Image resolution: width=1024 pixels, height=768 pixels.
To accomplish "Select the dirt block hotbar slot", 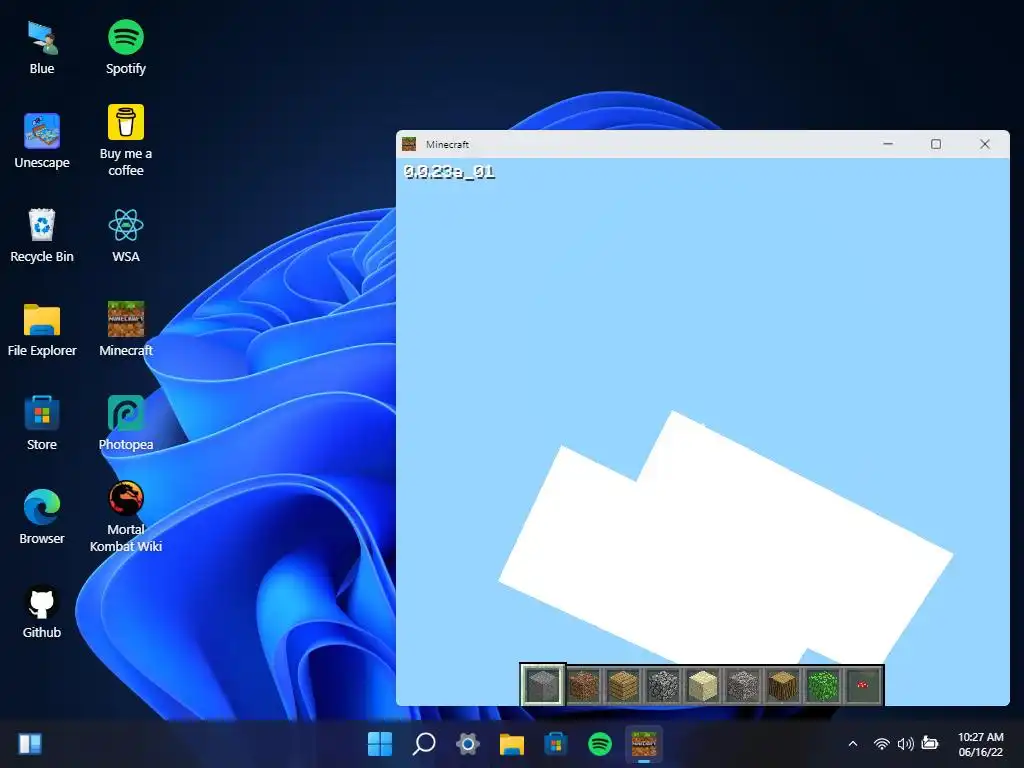I will (x=583, y=685).
